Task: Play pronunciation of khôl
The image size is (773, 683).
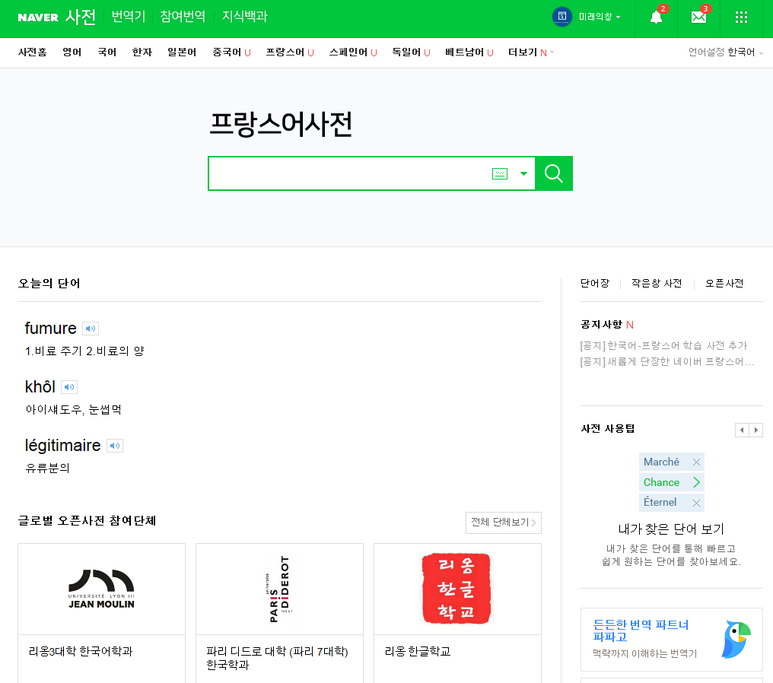Action: pos(69,387)
